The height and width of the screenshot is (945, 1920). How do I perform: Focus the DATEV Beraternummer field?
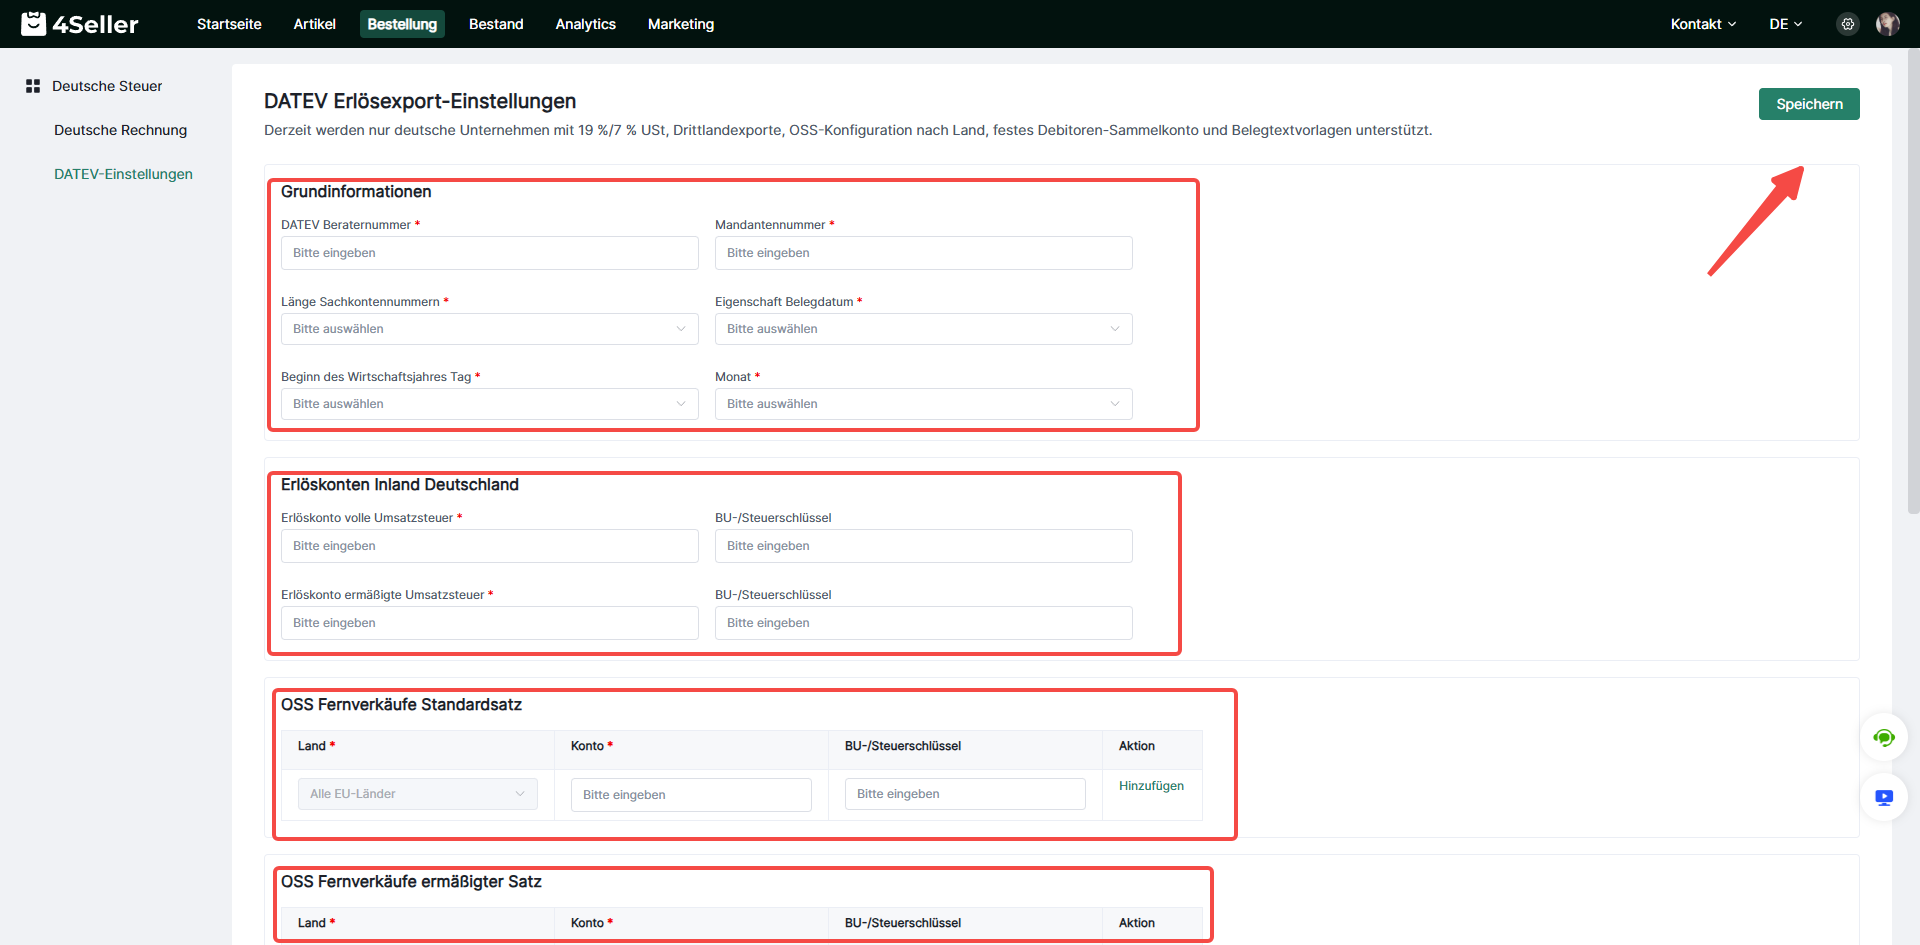click(x=490, y=253)
